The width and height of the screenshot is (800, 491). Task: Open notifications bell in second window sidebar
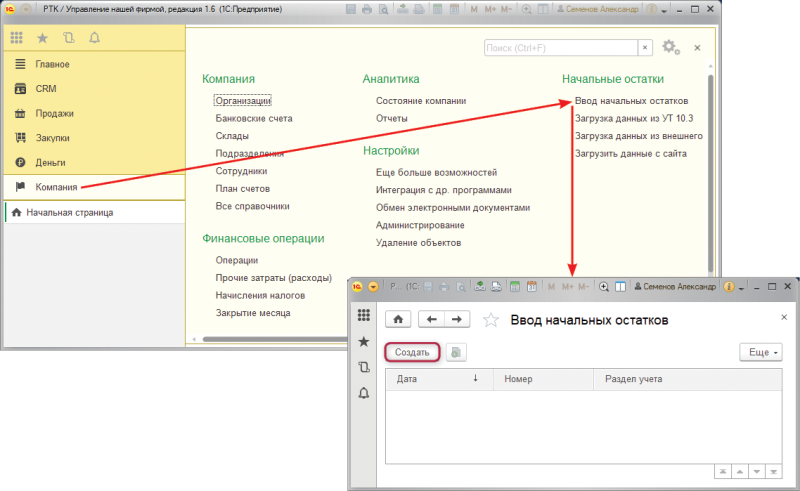tap(364, 393)
